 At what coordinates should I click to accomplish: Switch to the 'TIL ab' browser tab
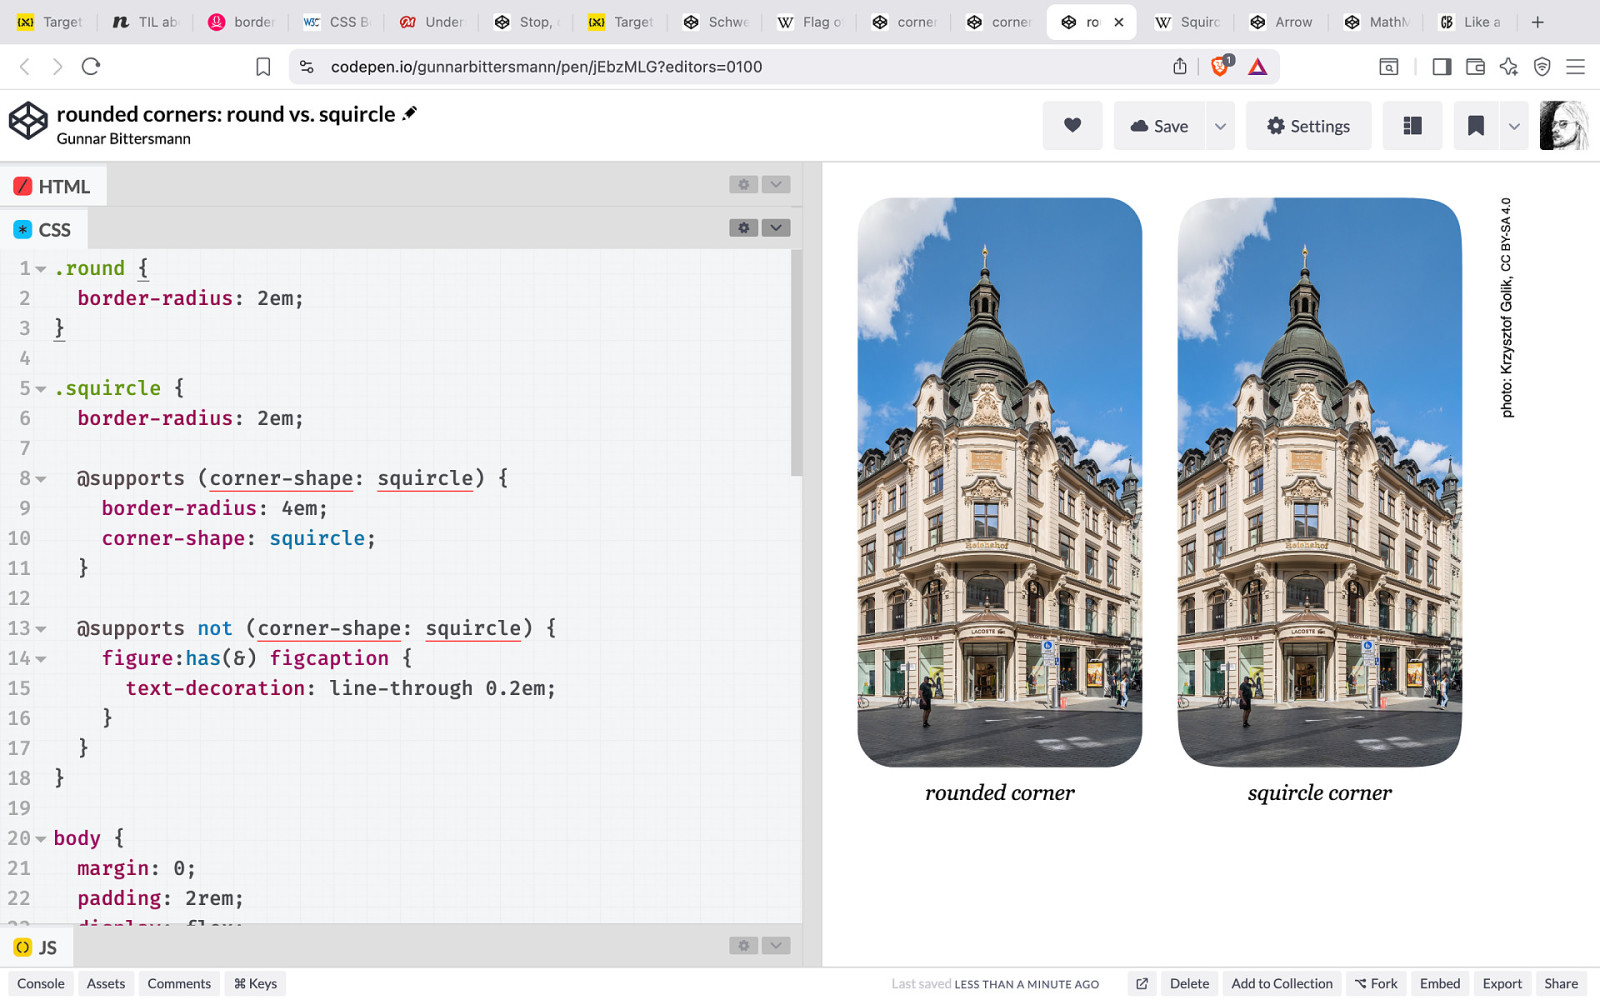(146, 22)
